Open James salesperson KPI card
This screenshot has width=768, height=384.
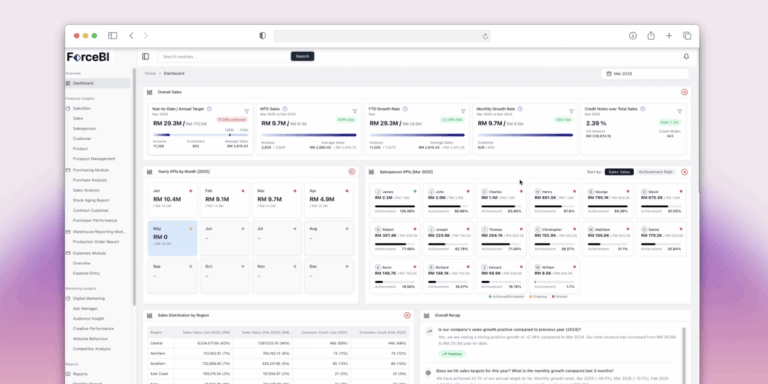(395, 201)
